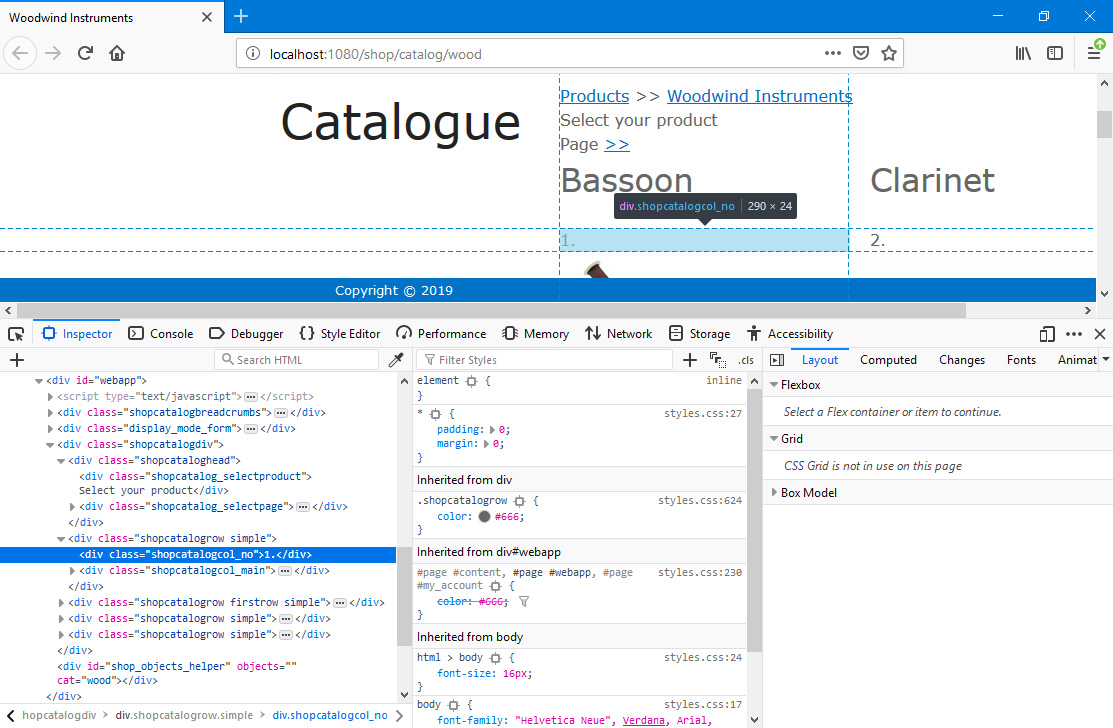Toggle pseudo-class panel icon
1113x728 pixels.
[718, 360]
